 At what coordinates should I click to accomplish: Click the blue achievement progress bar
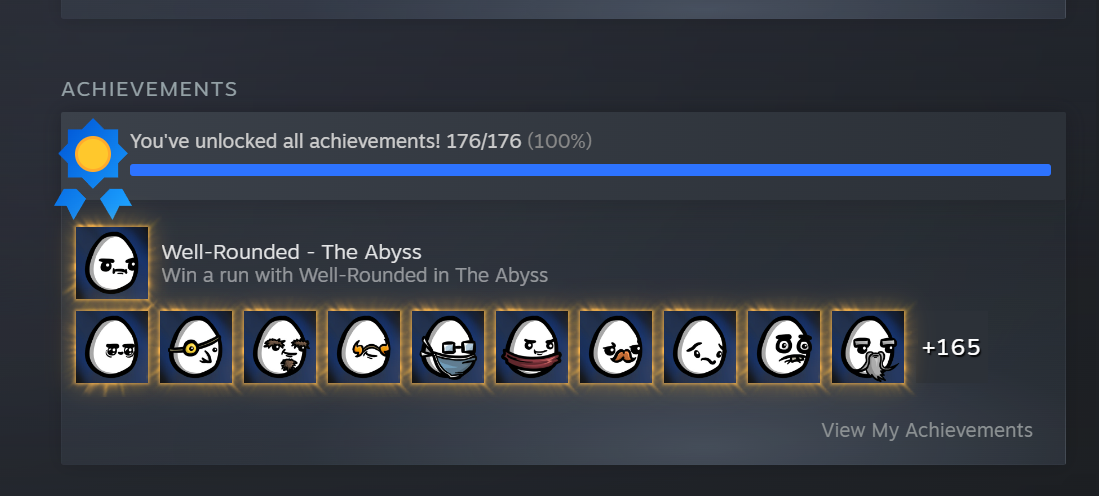coord(590,170)
